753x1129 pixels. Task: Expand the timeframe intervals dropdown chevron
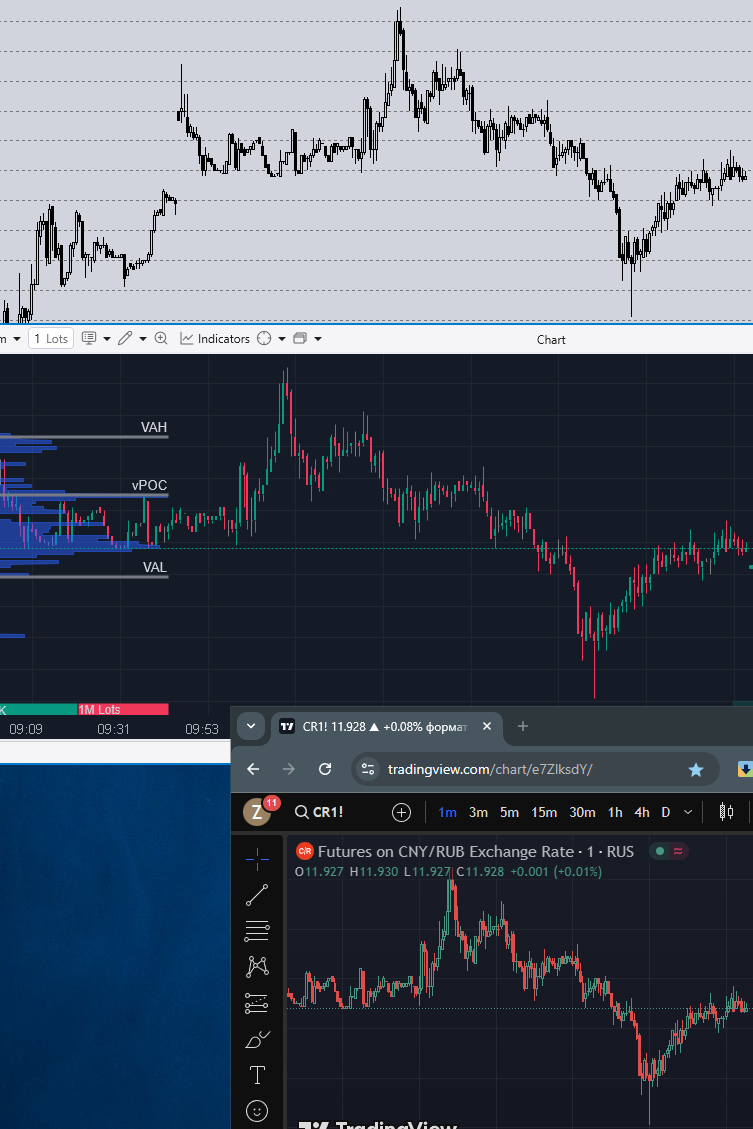coord(687,812)
